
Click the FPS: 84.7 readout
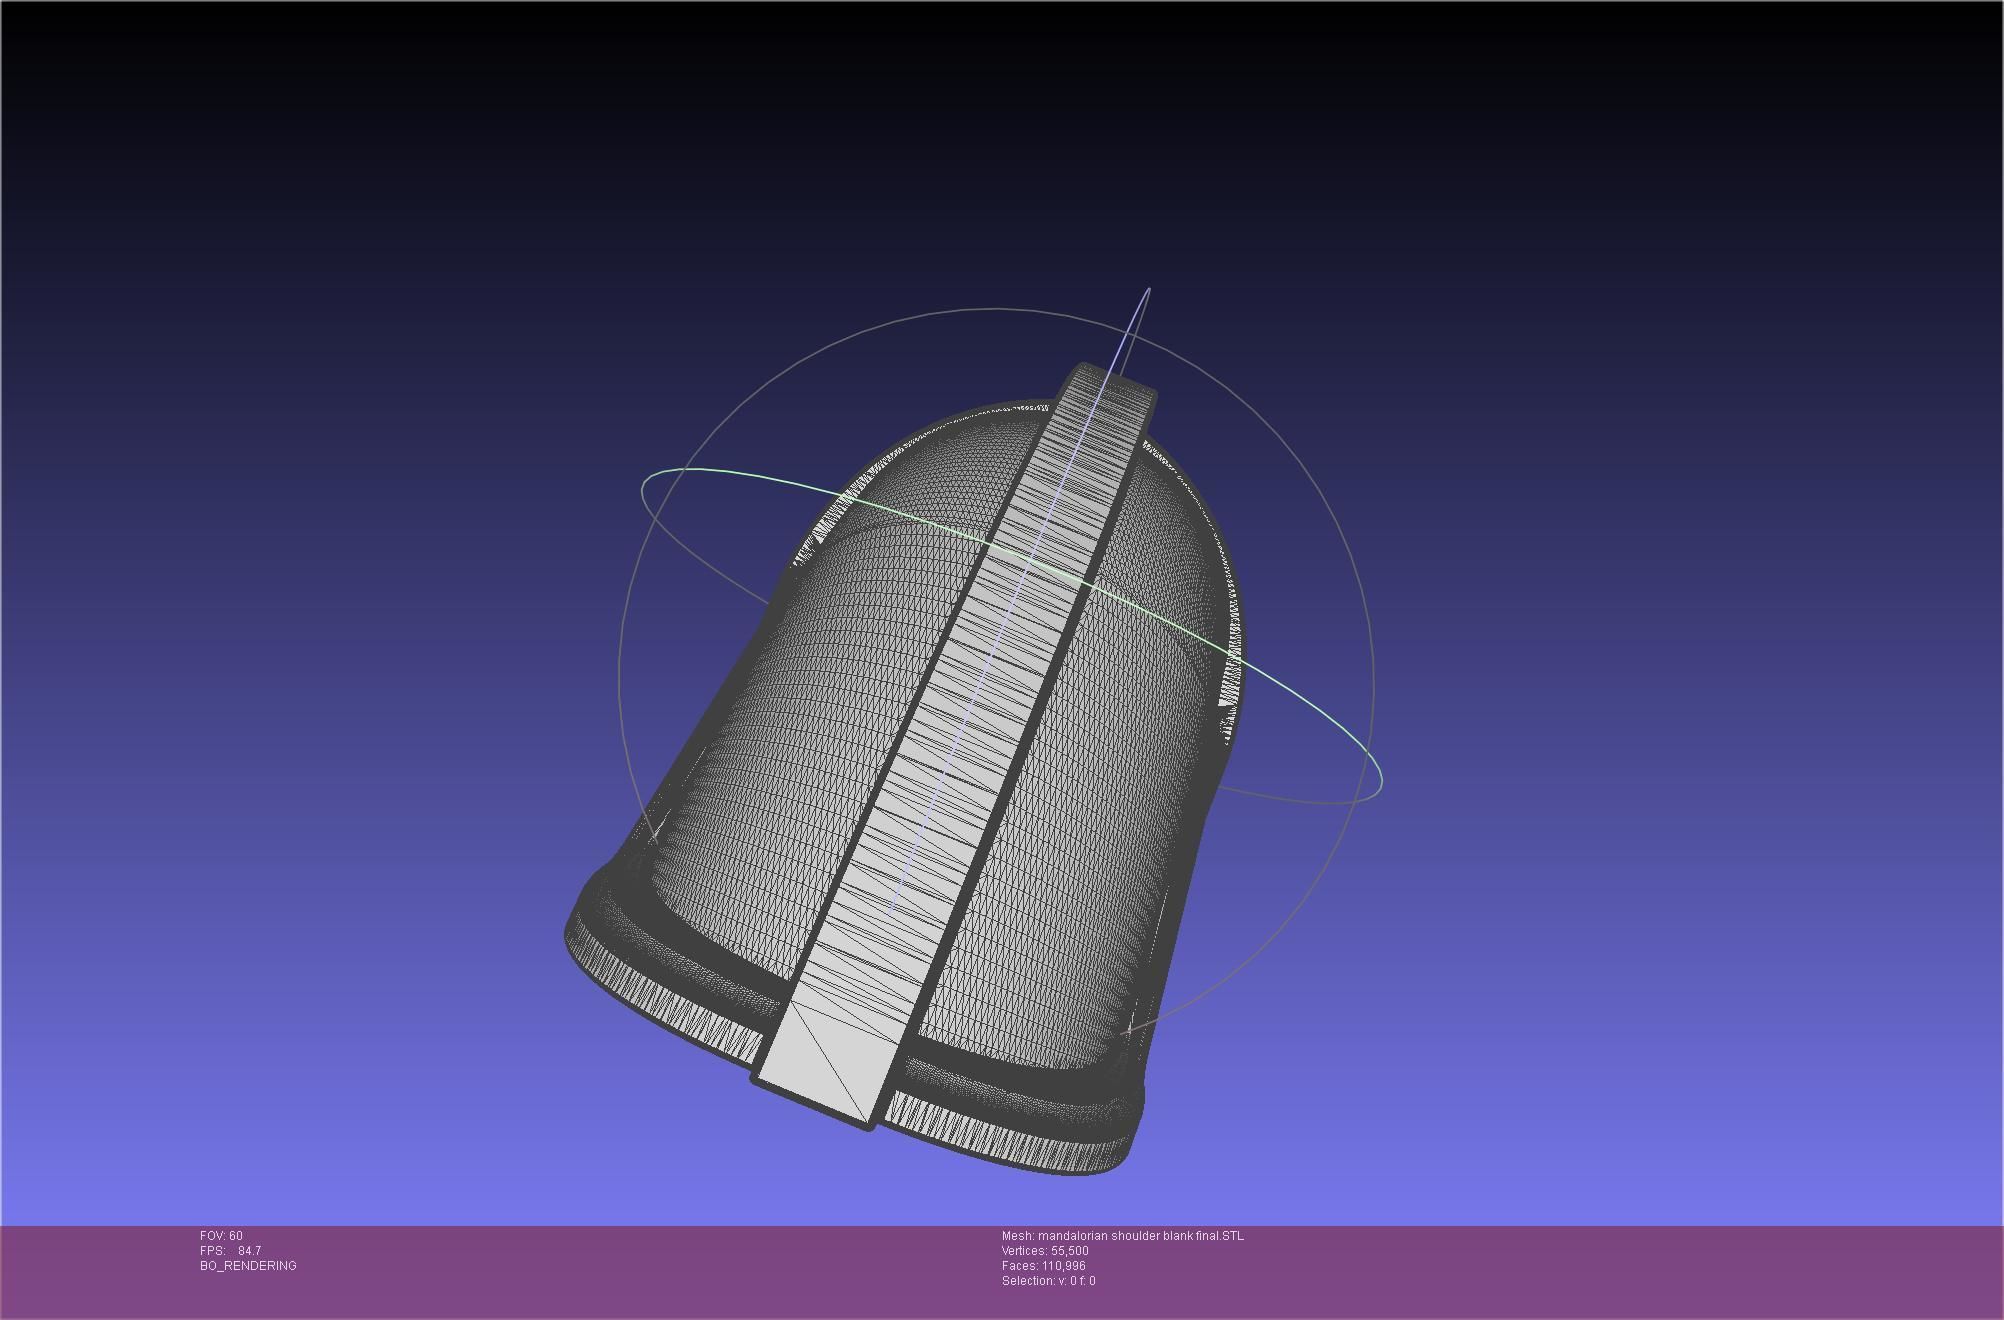click(230, 1251)
